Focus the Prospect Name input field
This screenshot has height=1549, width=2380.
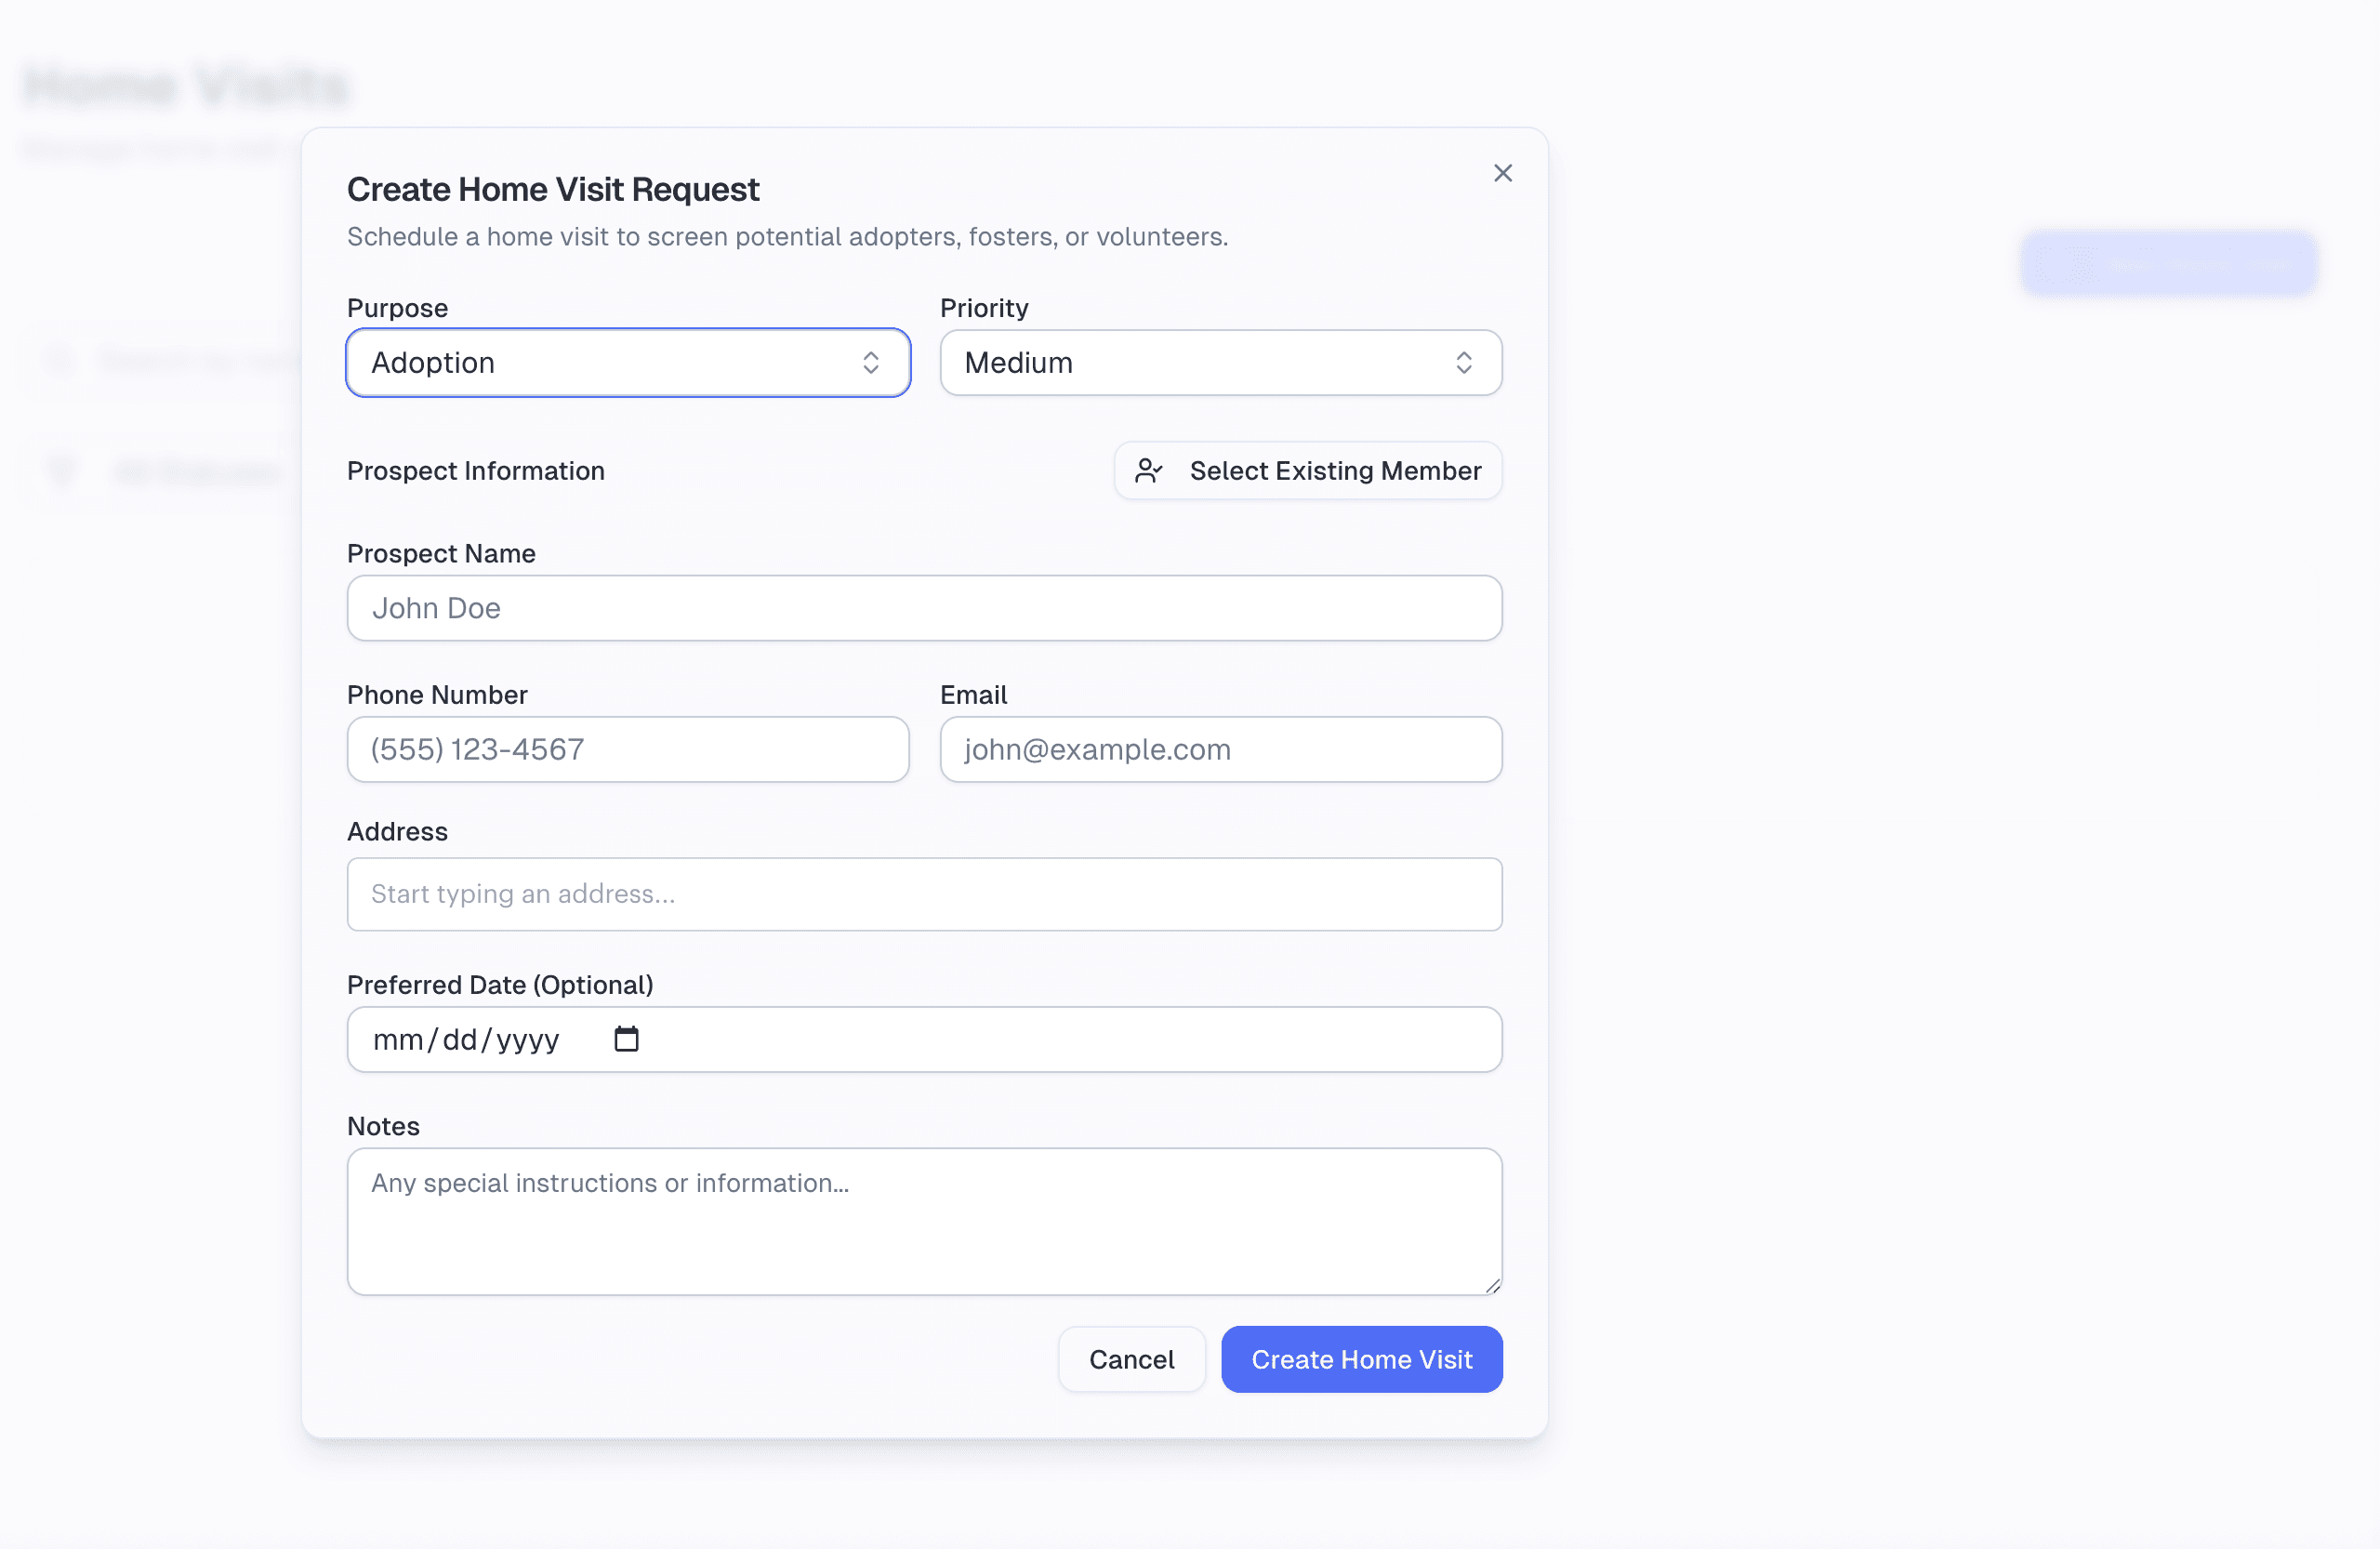[923, 607]
